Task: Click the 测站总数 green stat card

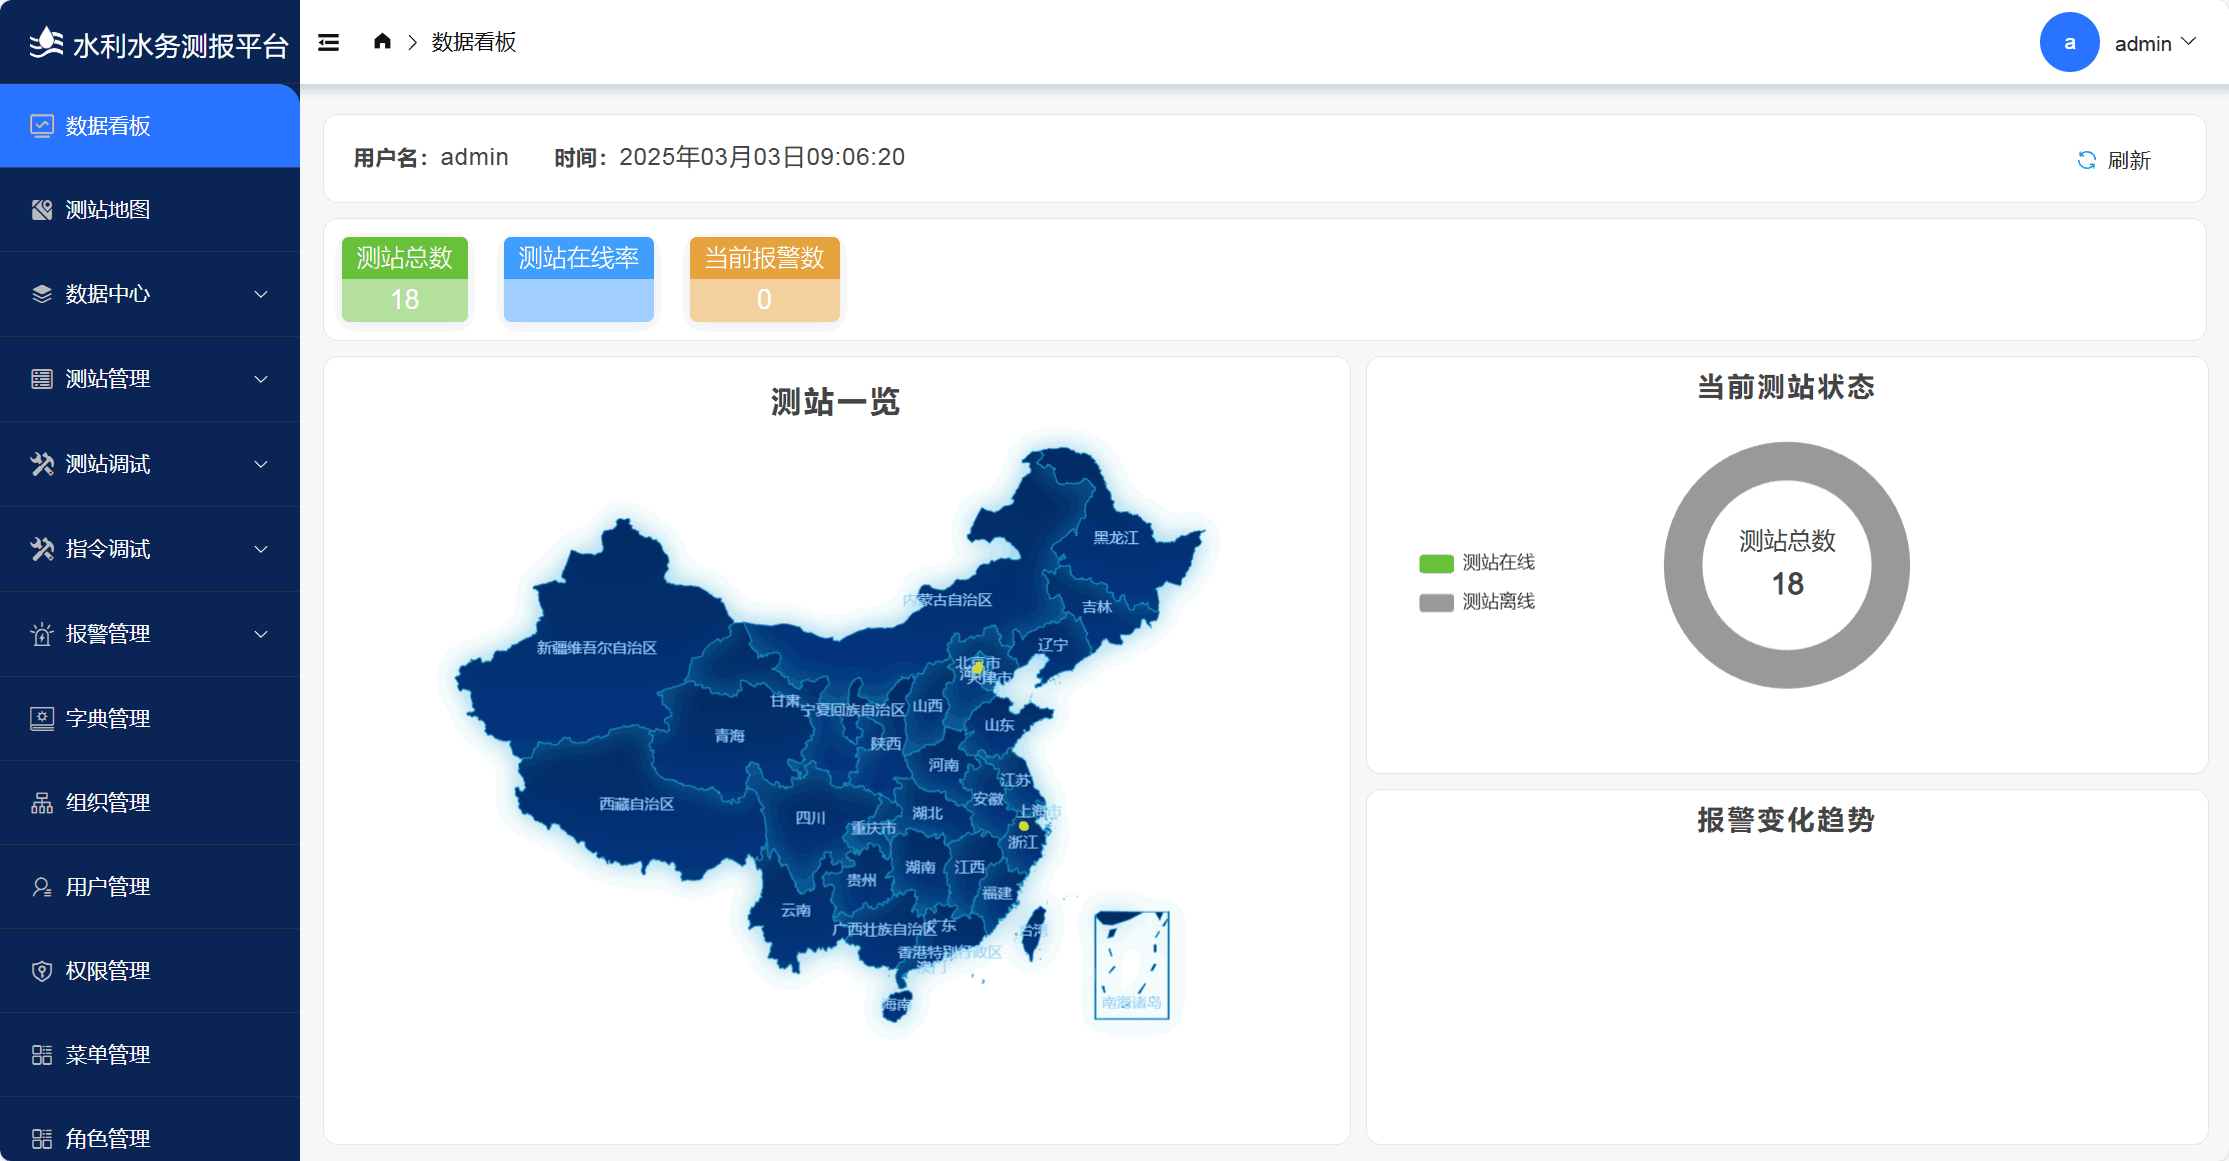Action: click(405, 279)
